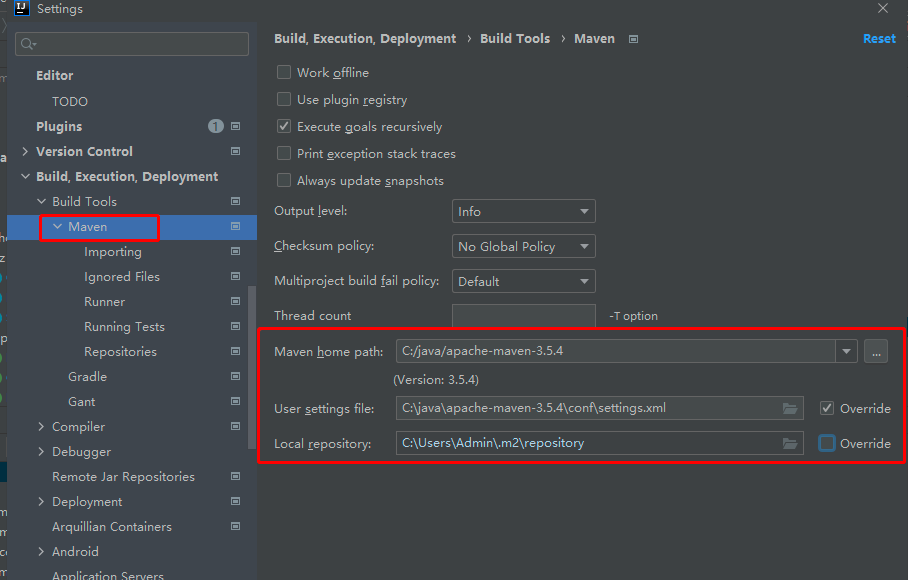This screenshot has height=580, width=908.
Task: Open the Repositories settings page
Action: click(x=120, y=352)
